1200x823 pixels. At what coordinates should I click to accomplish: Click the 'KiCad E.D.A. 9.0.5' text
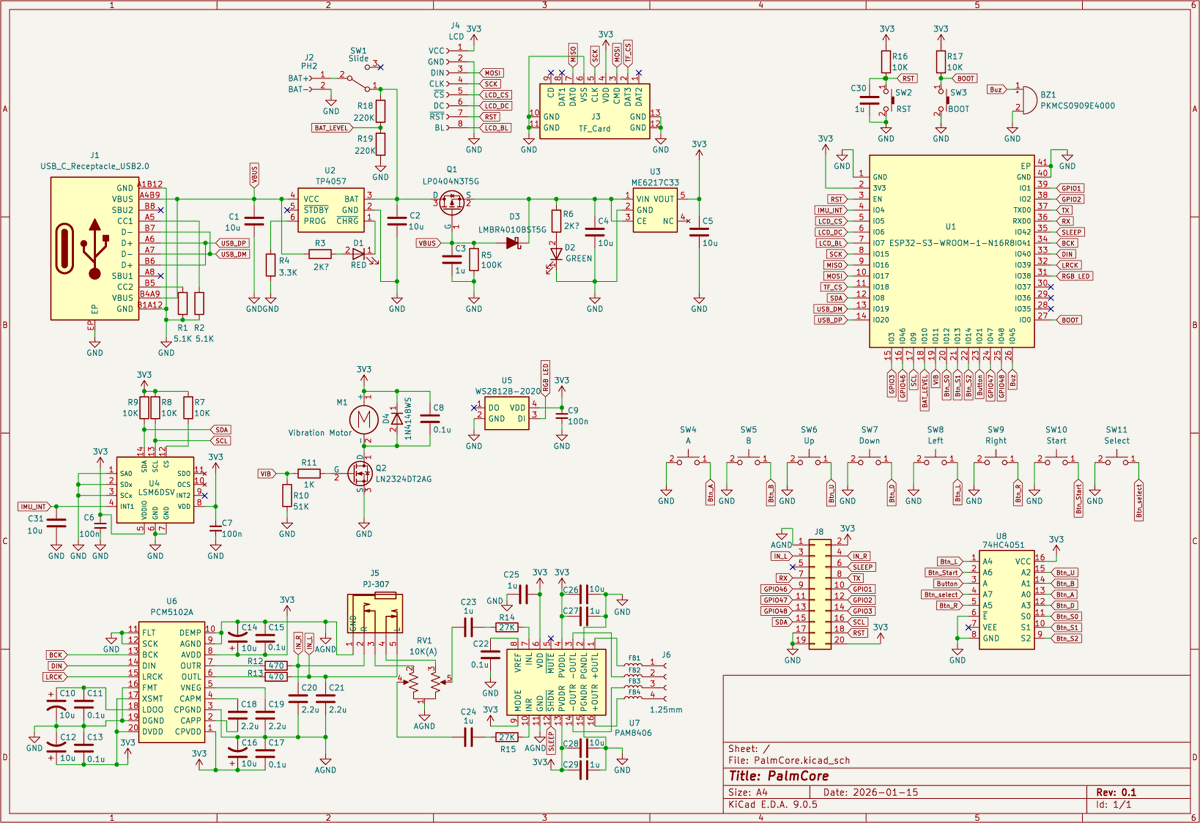[773, 804]
